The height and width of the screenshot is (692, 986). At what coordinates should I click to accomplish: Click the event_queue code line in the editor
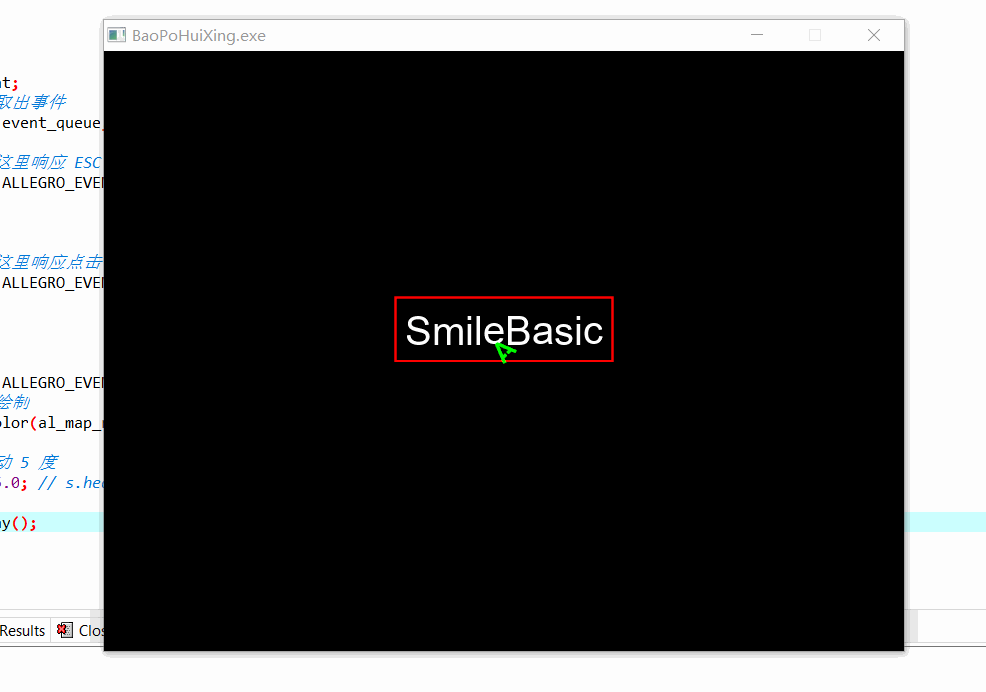click(x=52, y=123)
